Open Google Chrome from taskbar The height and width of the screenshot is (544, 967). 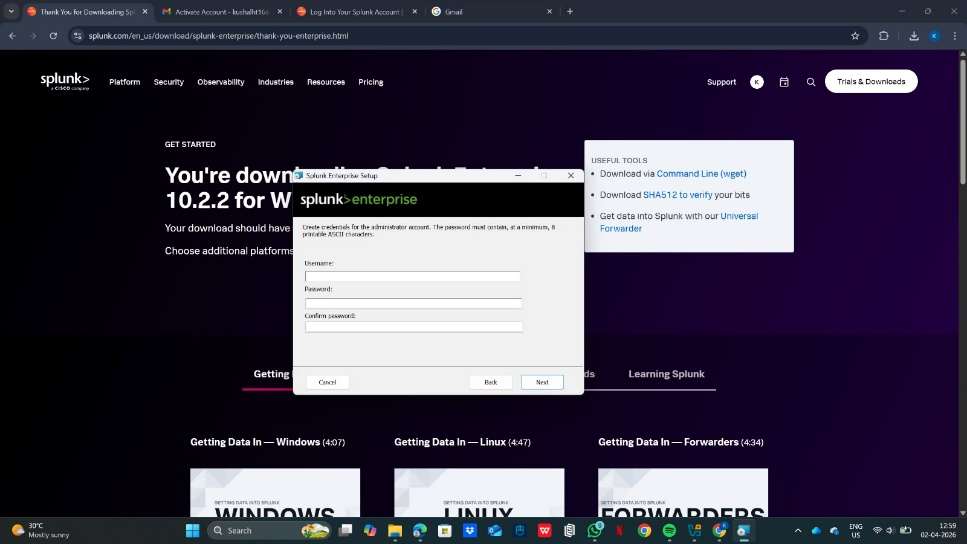pos(644,530)
